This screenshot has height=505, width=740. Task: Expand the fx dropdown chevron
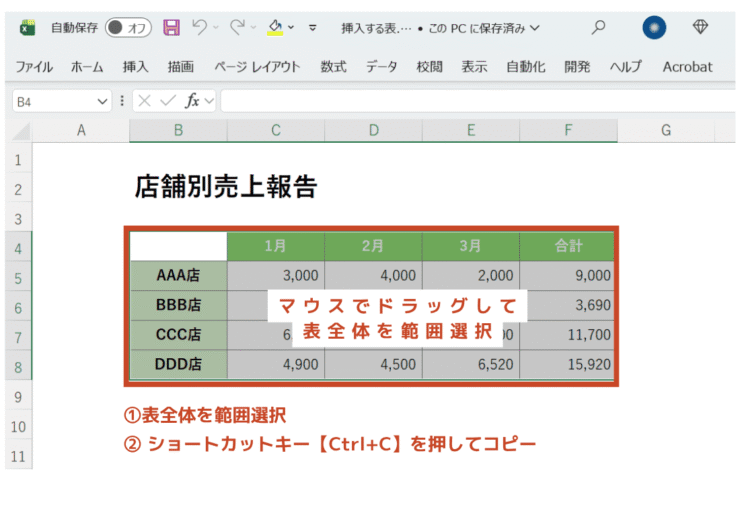tap(209, 101)
